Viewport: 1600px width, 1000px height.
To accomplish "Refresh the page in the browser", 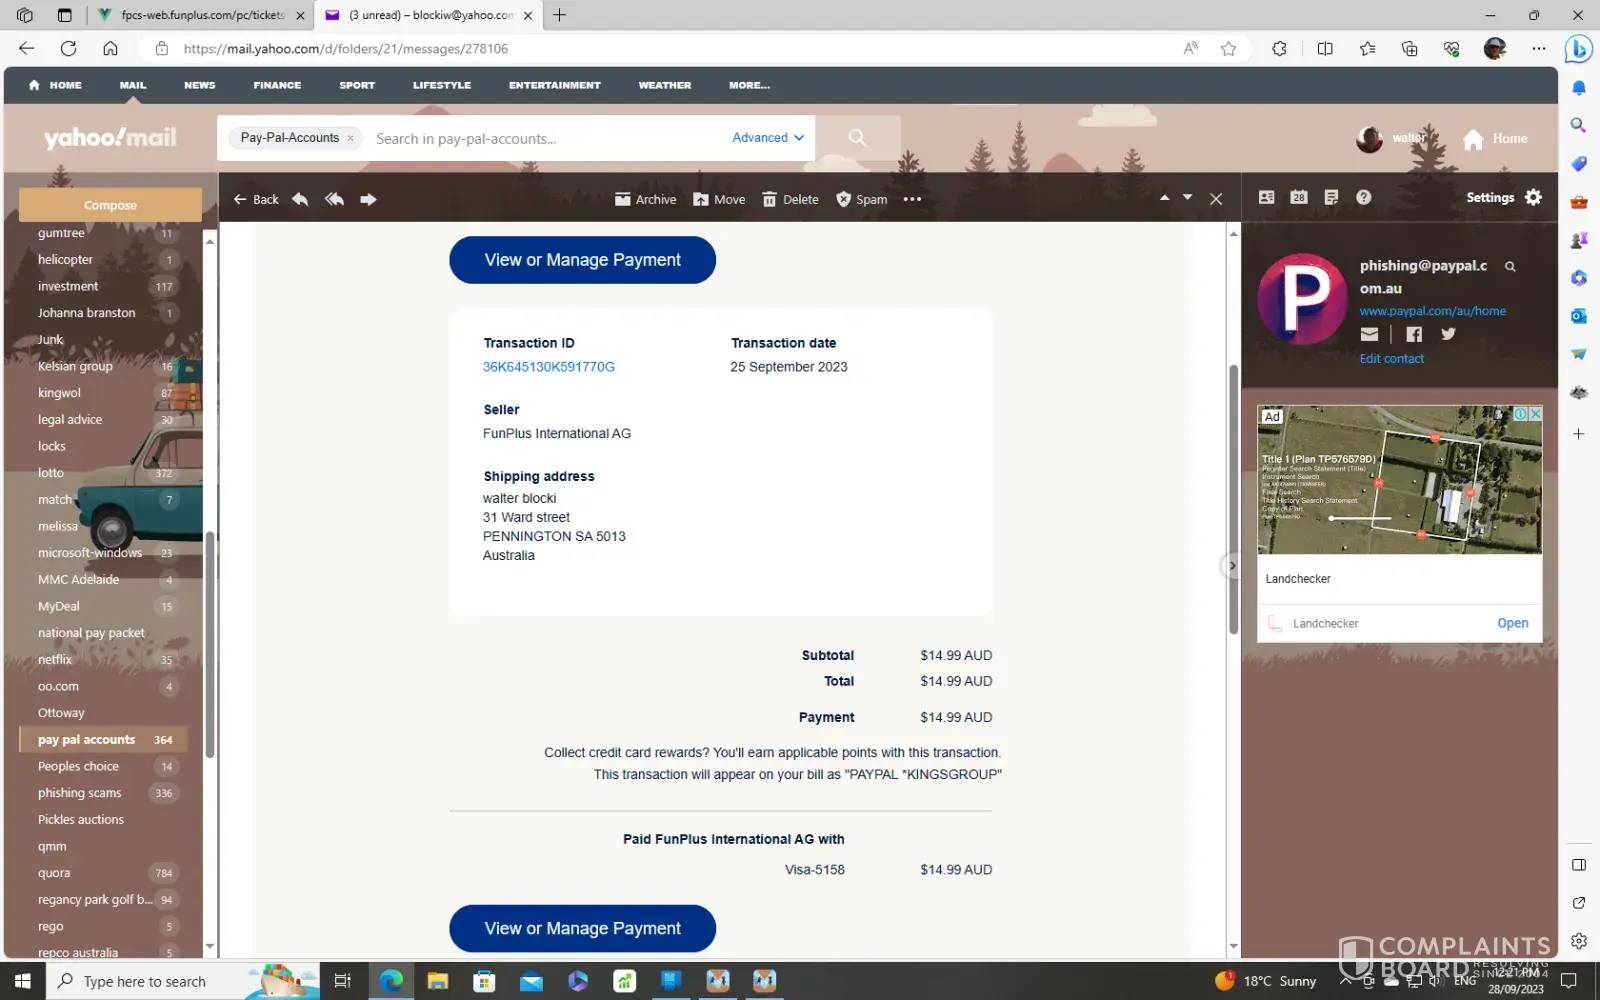I will tap(68, 48).
